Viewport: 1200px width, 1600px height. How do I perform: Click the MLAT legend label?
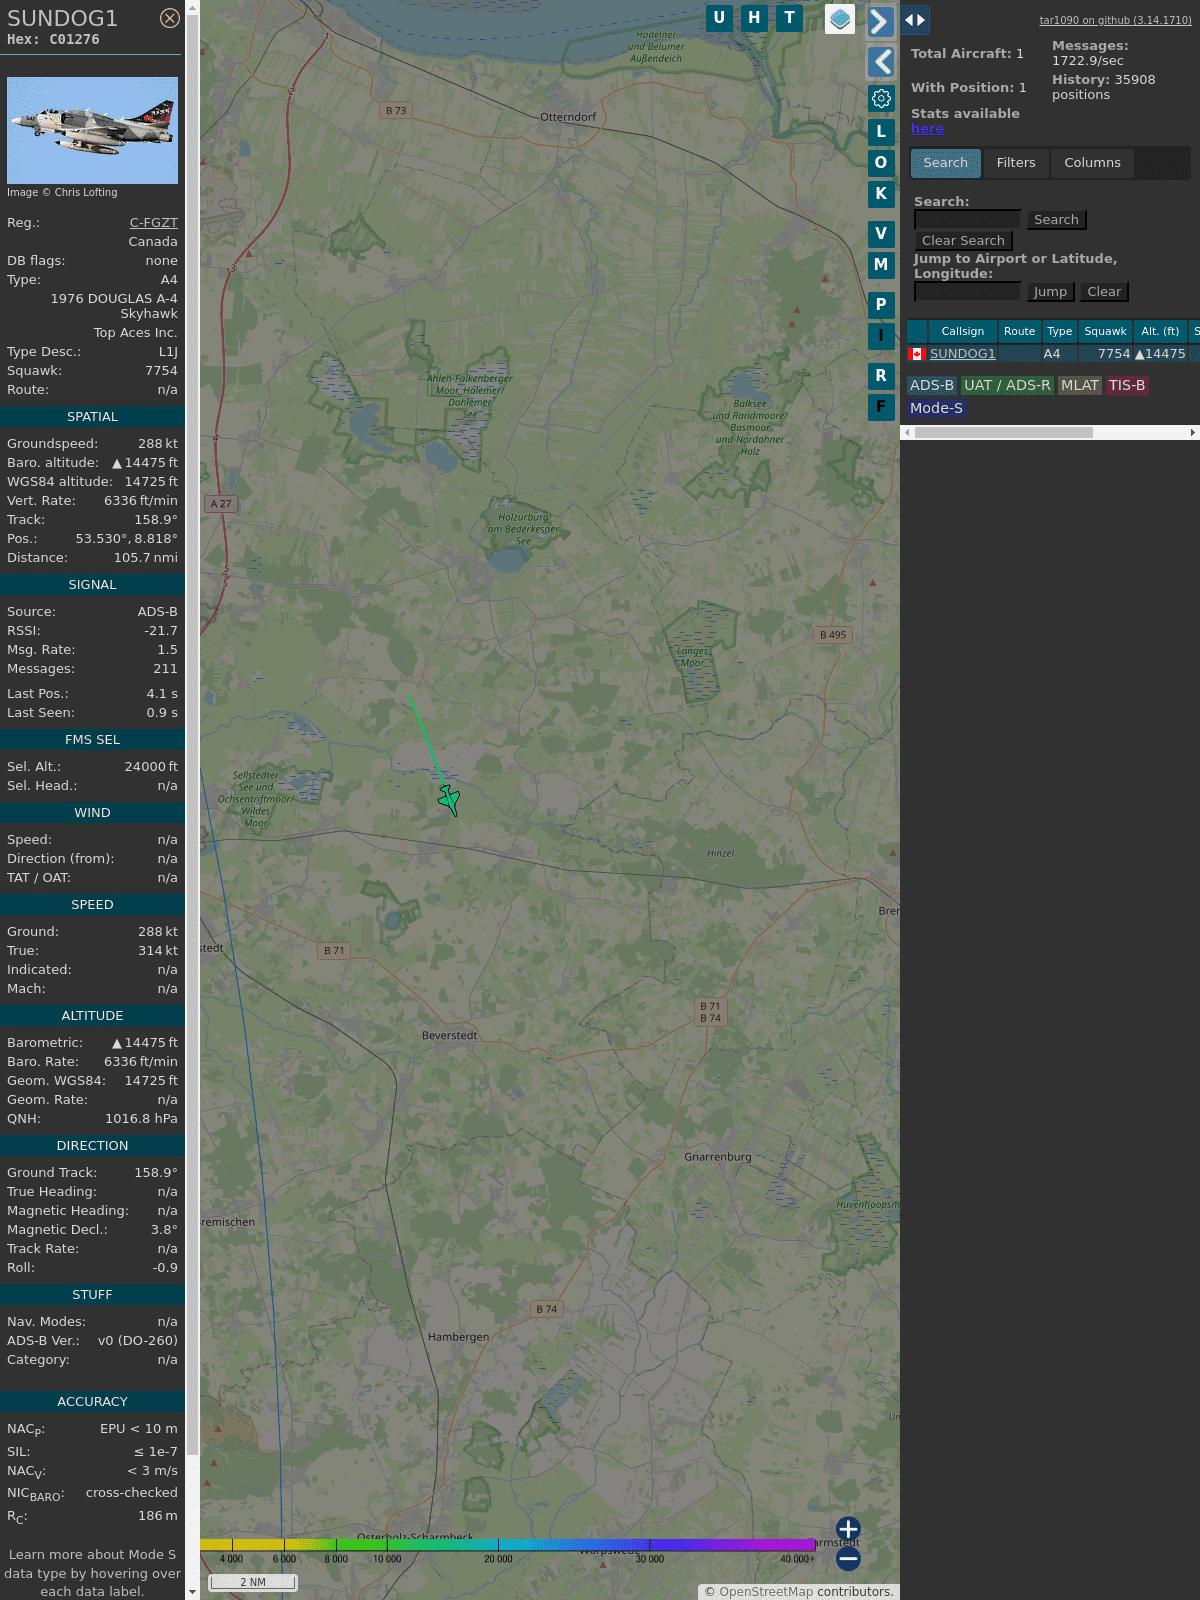click(x=1080, y=385)
